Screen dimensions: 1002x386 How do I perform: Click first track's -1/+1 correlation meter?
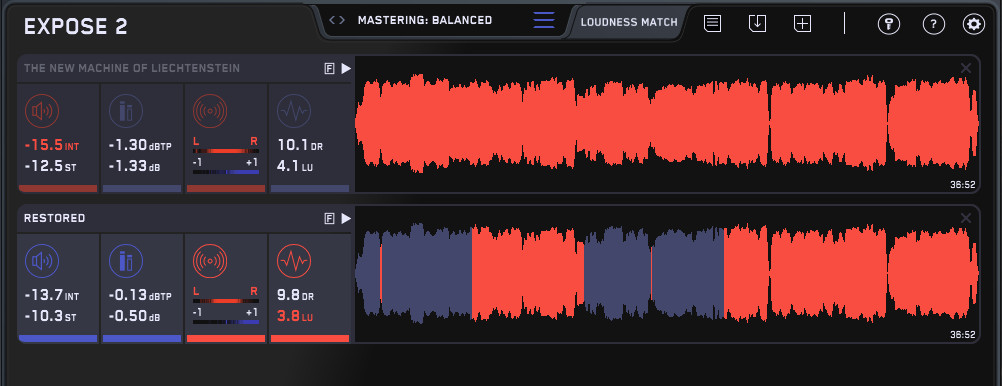226,172
